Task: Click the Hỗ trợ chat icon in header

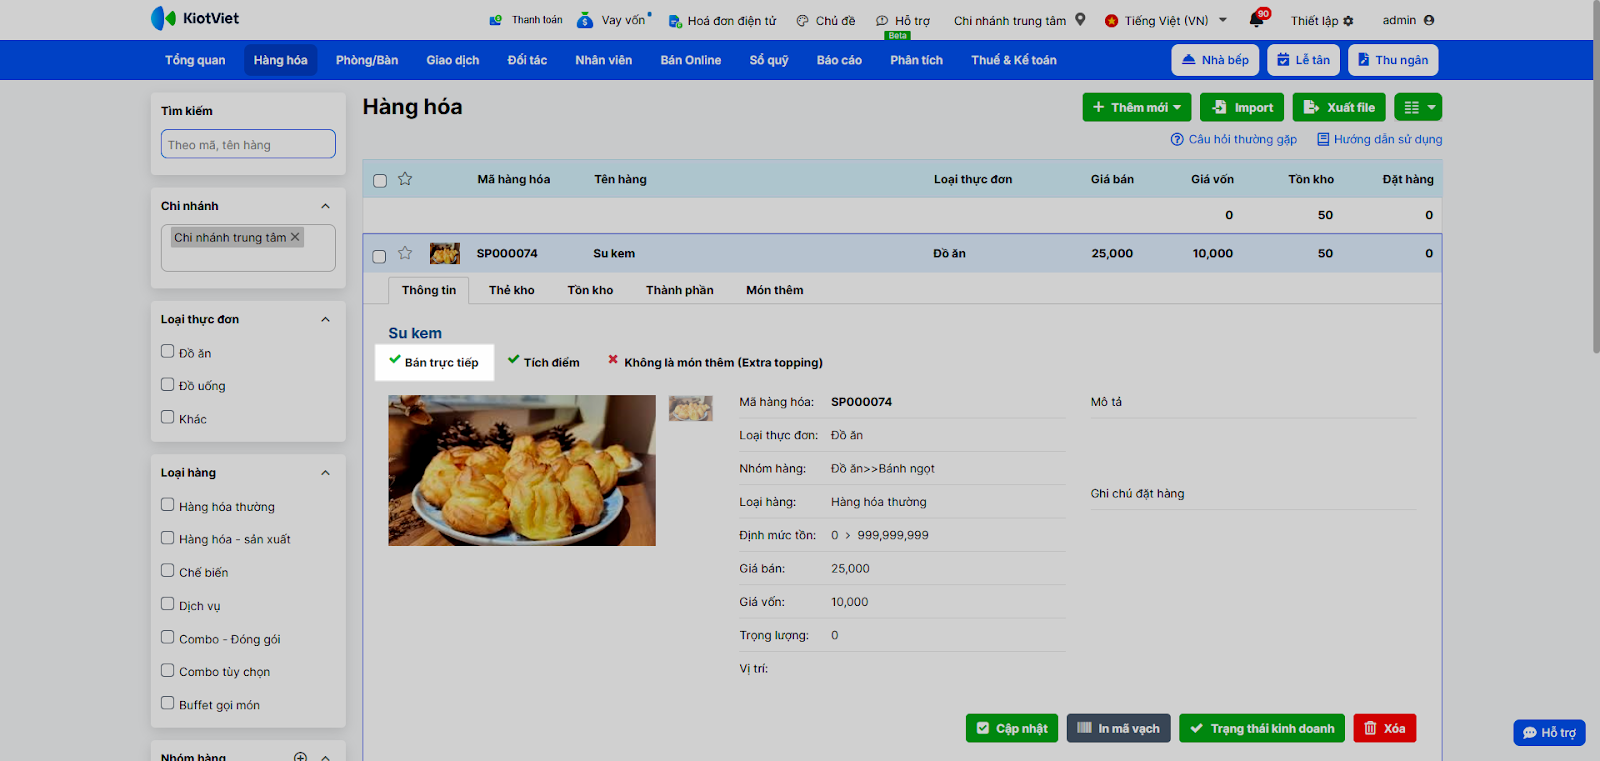Action: pyautogui.click(x=882, y=21)
